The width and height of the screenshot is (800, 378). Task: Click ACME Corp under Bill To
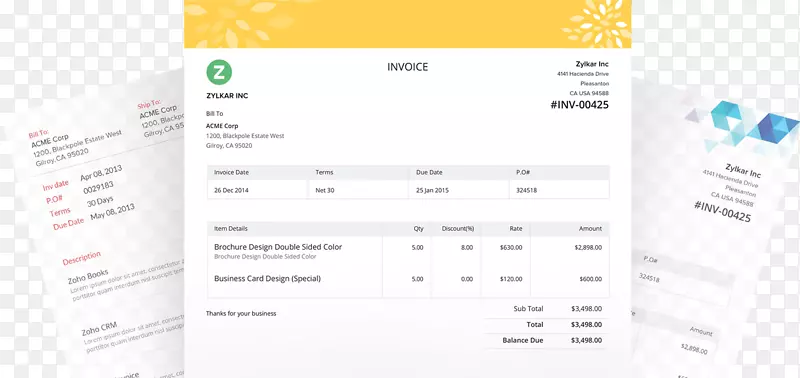[222, 125]
